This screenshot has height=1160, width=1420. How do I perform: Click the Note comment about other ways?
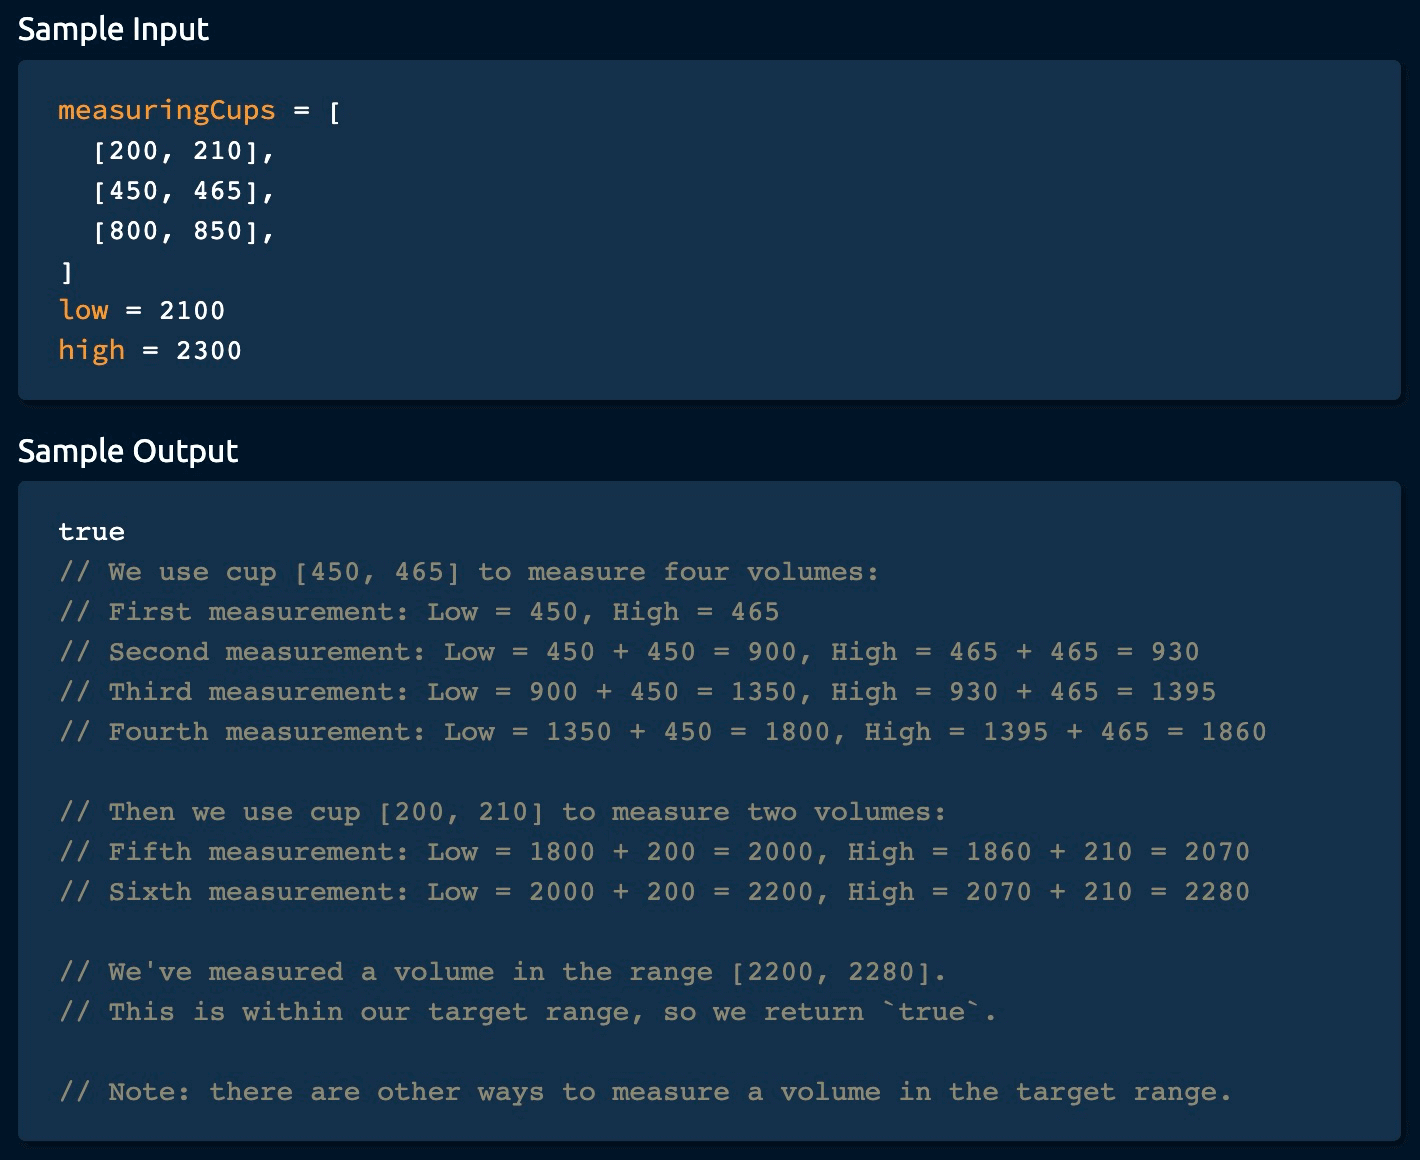tap(645, 1092)
